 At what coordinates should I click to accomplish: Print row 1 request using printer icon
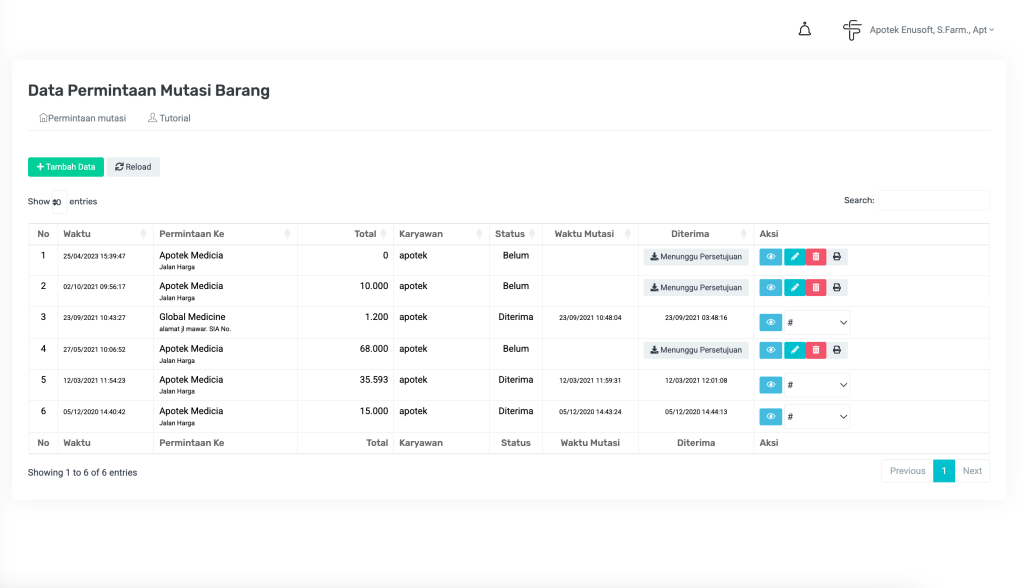(837, 257)
